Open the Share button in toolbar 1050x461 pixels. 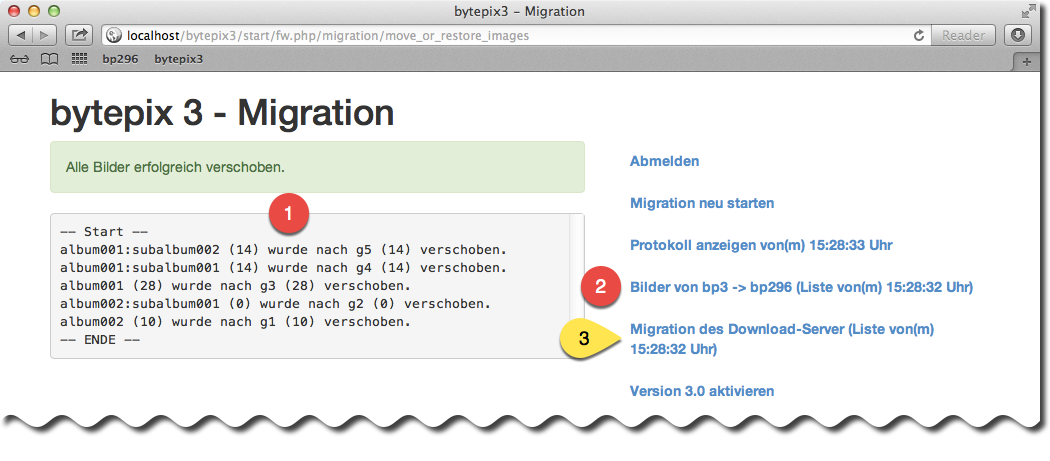79,35
